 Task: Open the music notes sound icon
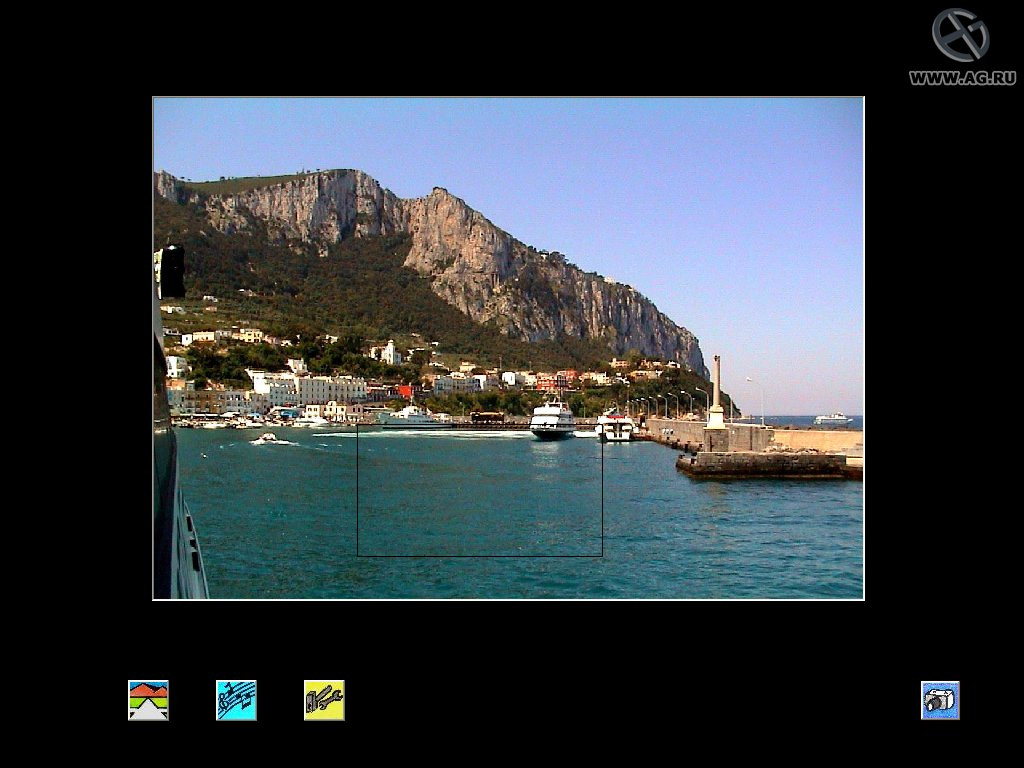pyautogui.click(x=236, y=700)
